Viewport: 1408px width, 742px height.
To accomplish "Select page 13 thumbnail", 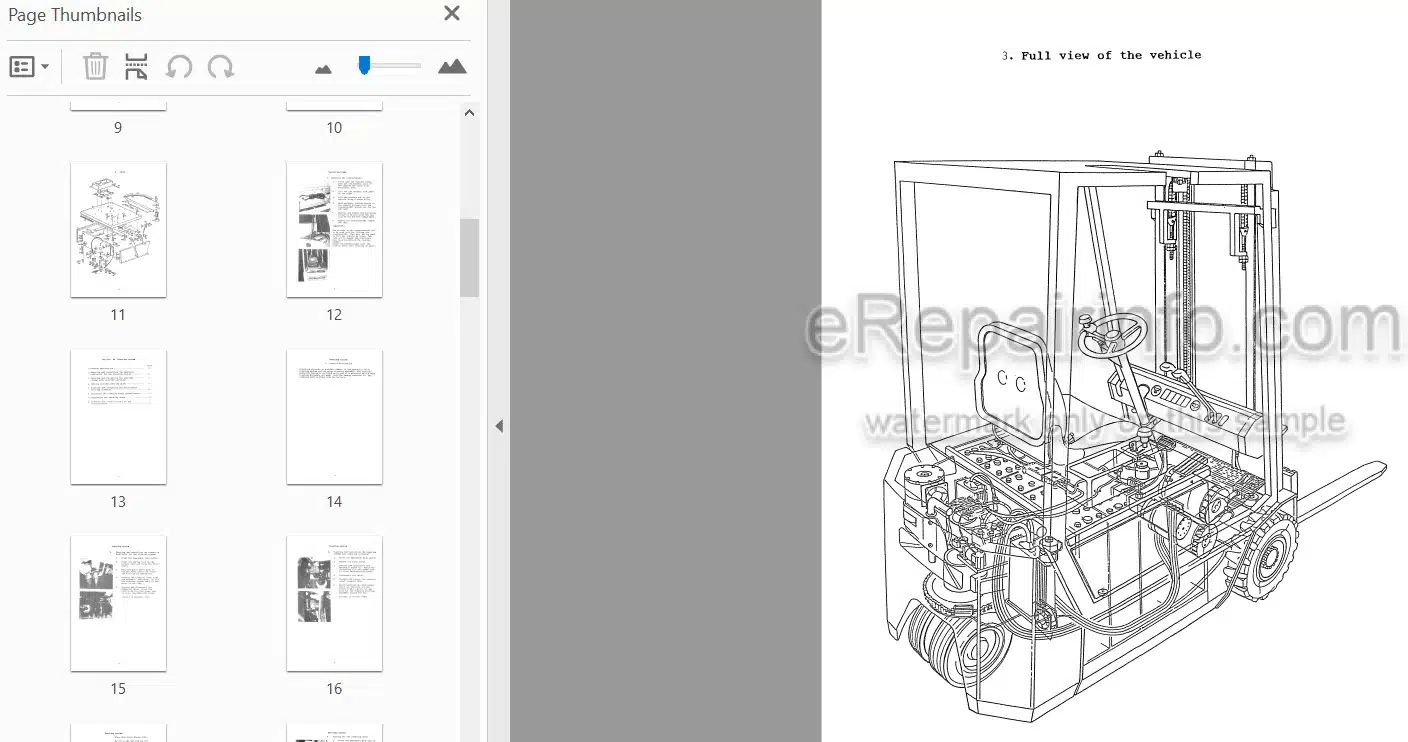I will pos(118,417).
